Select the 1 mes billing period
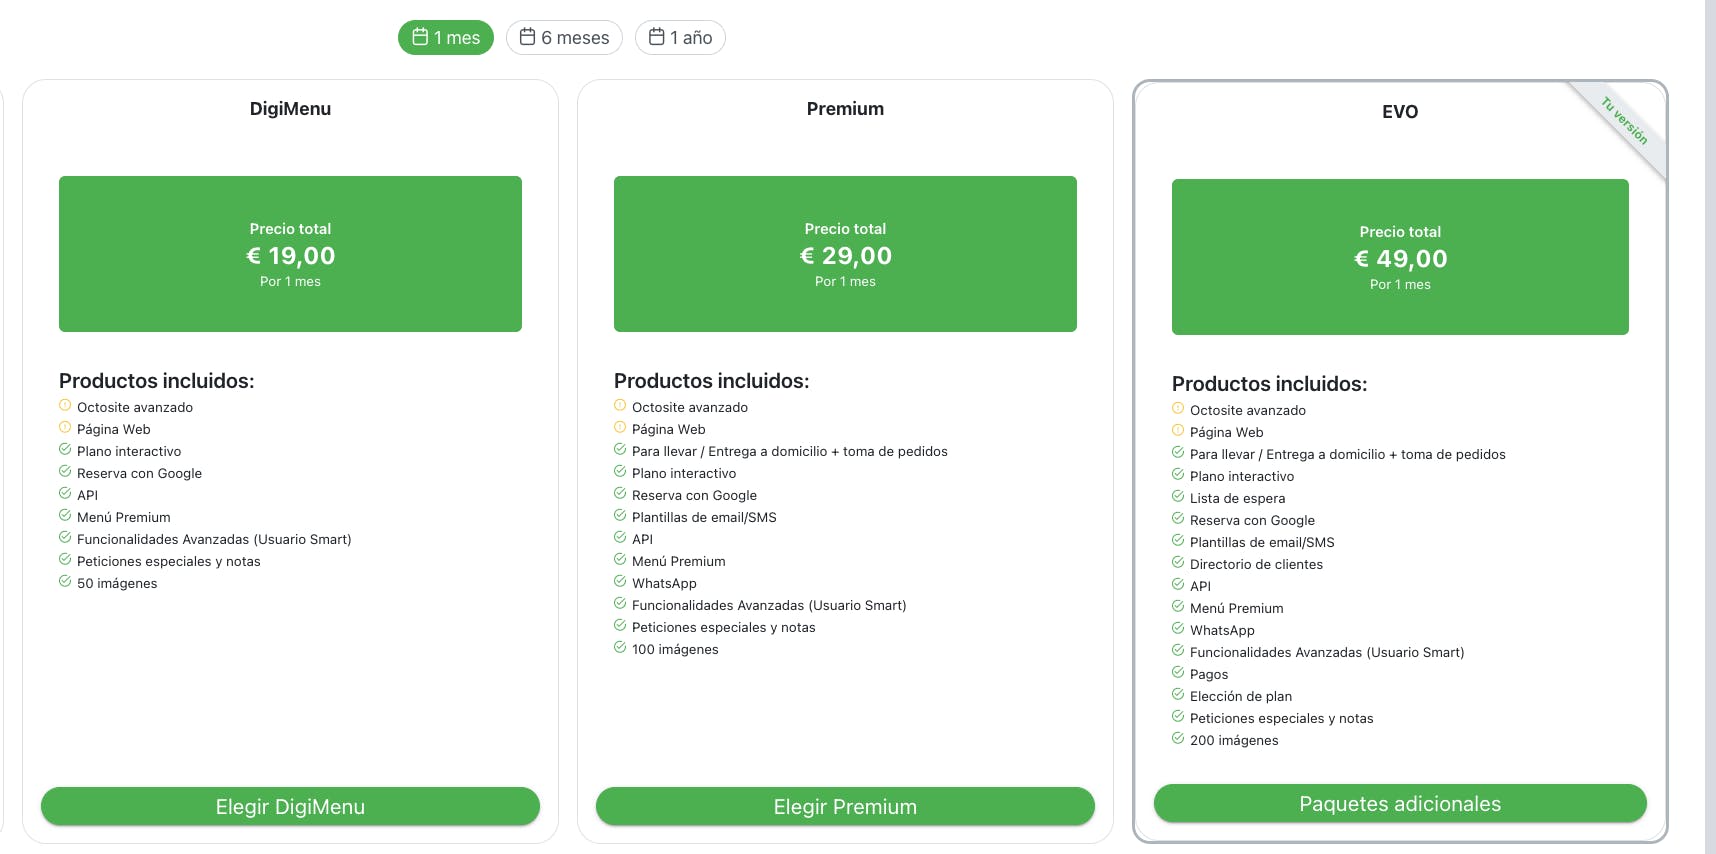This screenshot has height=854, width=1716. tap(446, 38)
